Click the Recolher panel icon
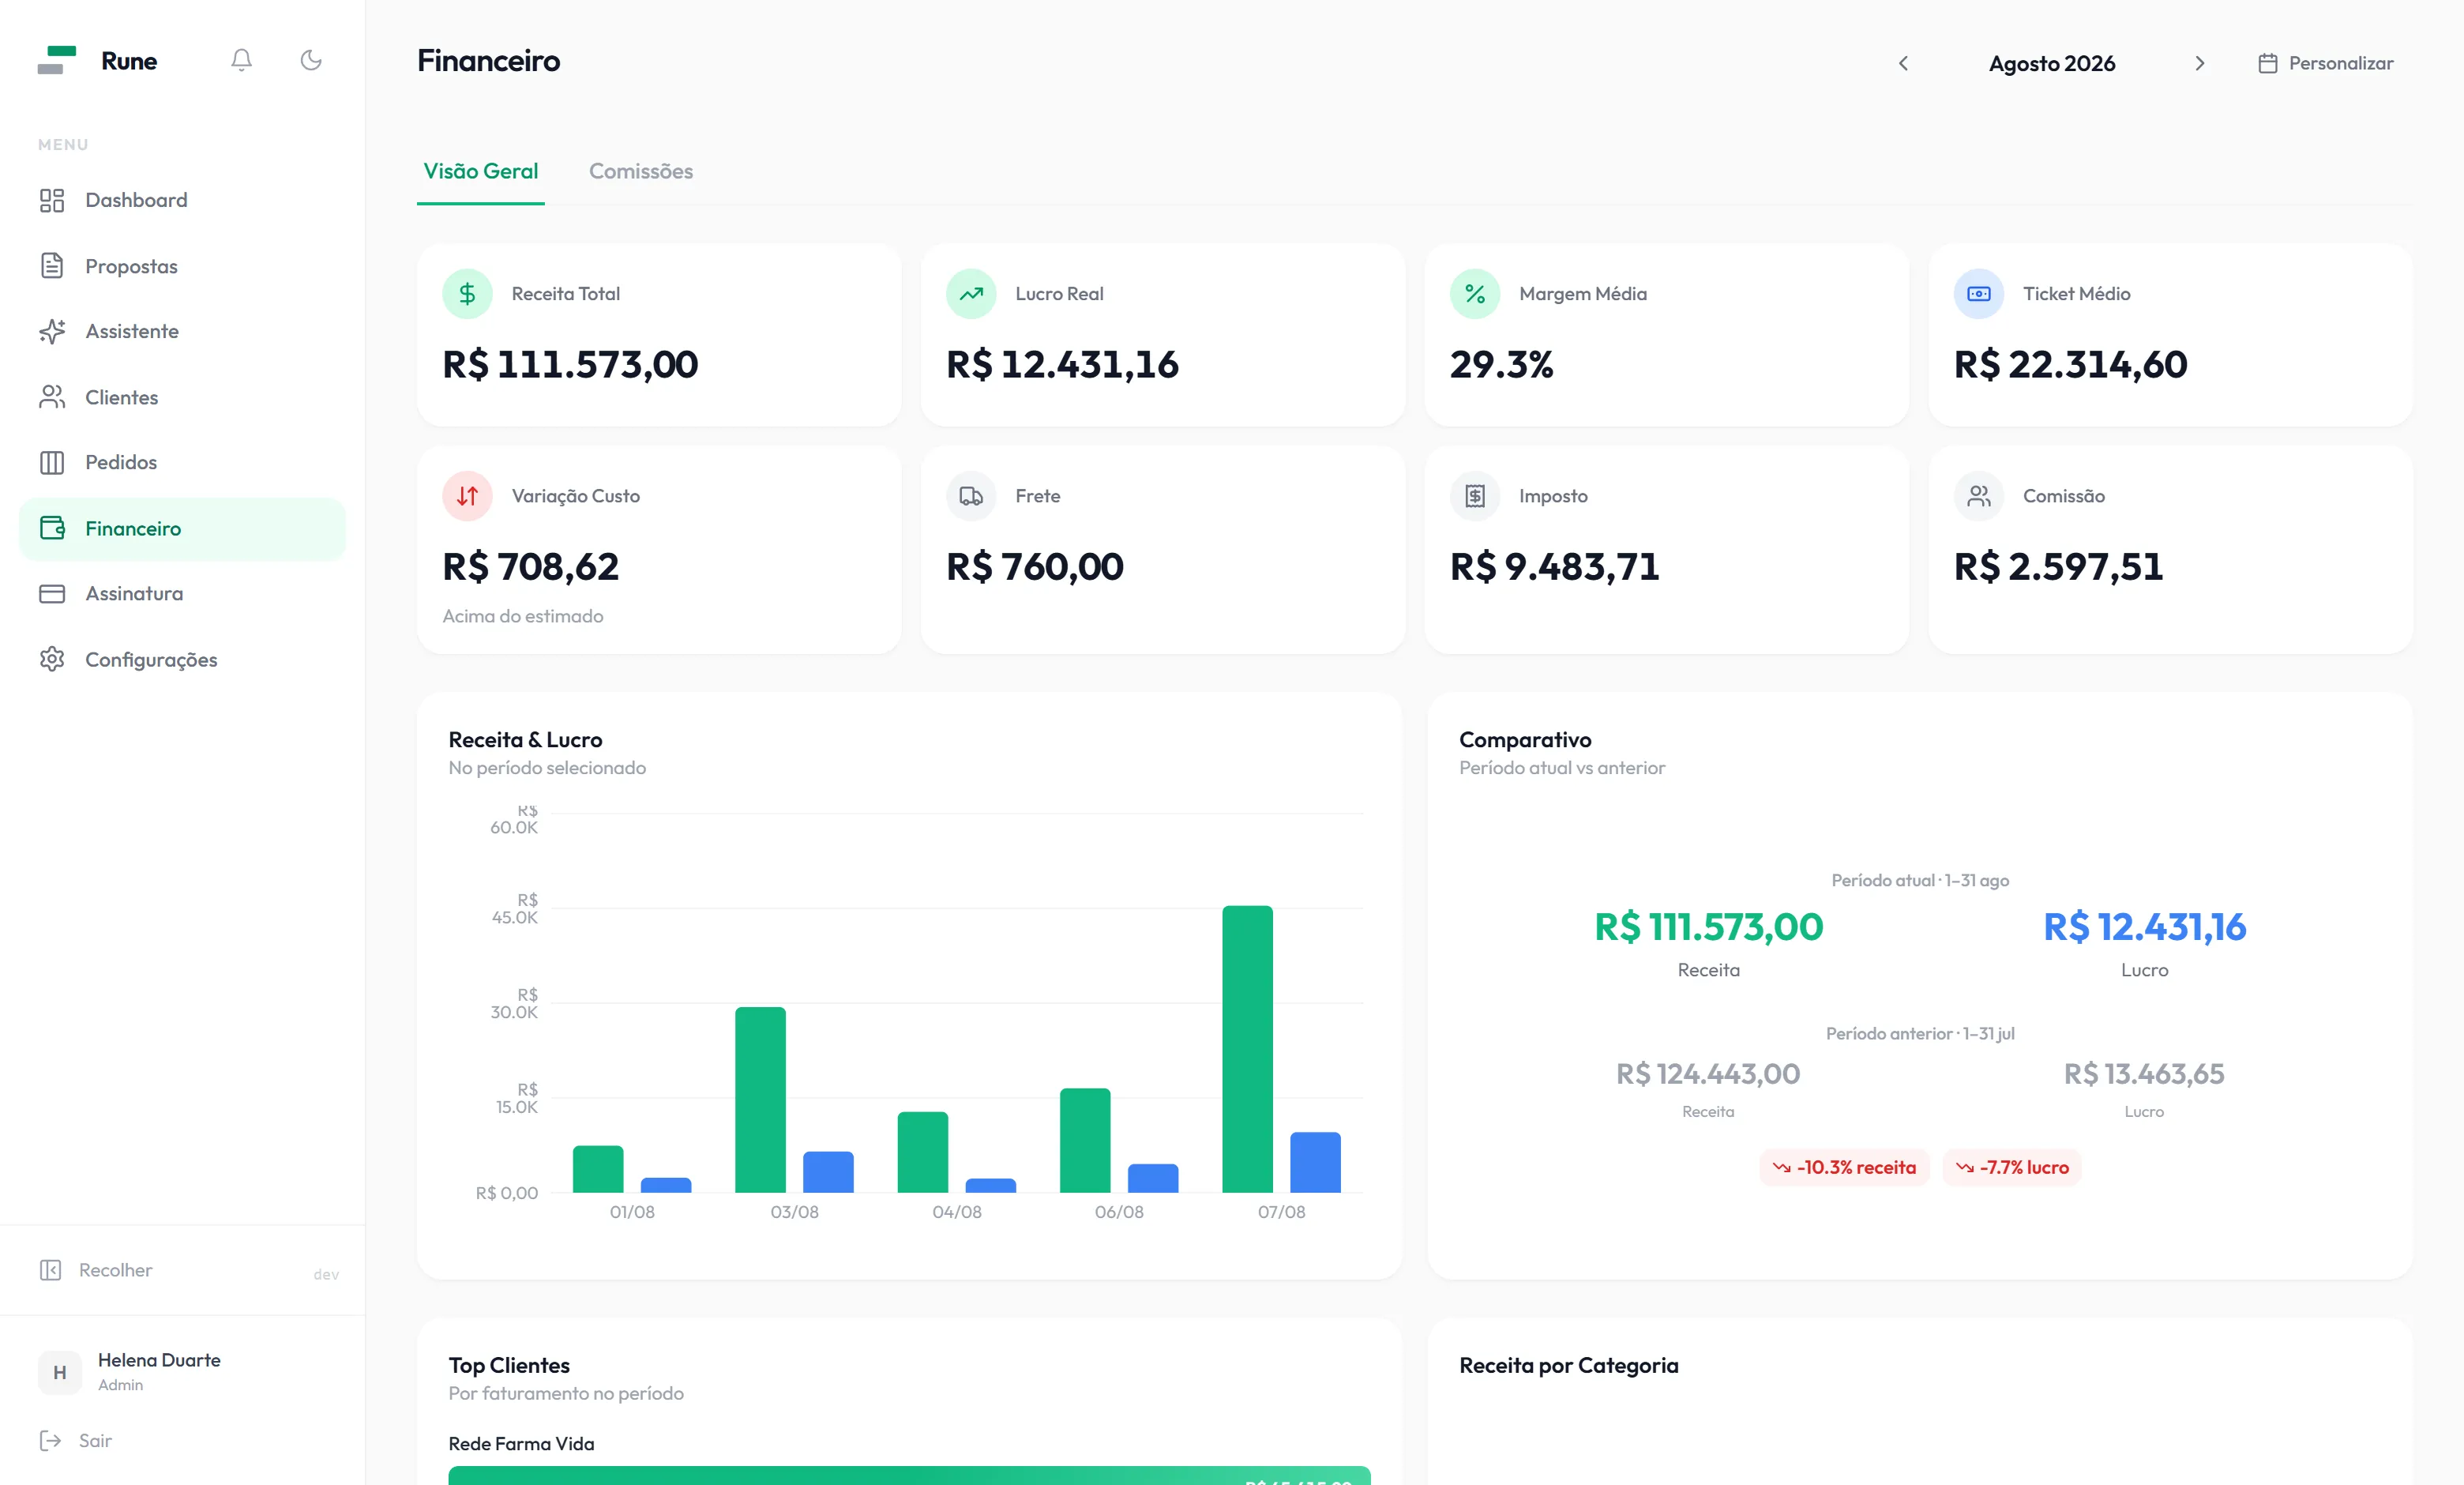Viewport: 2464px width, 1485px height. (50, 1270)
